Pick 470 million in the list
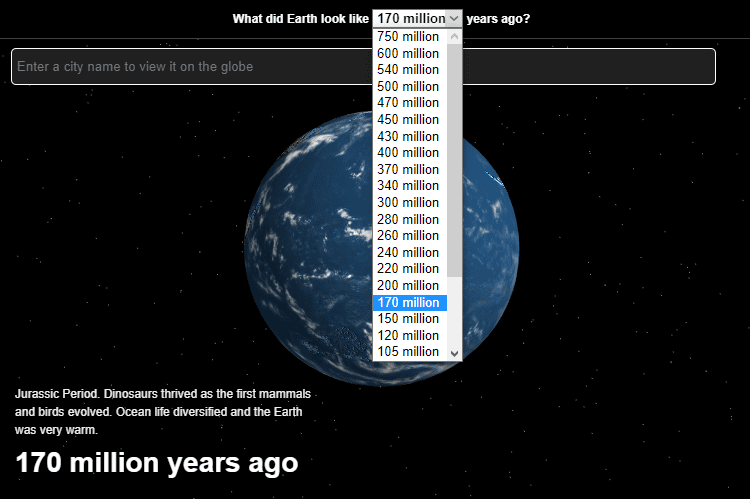 click(410, 102)
